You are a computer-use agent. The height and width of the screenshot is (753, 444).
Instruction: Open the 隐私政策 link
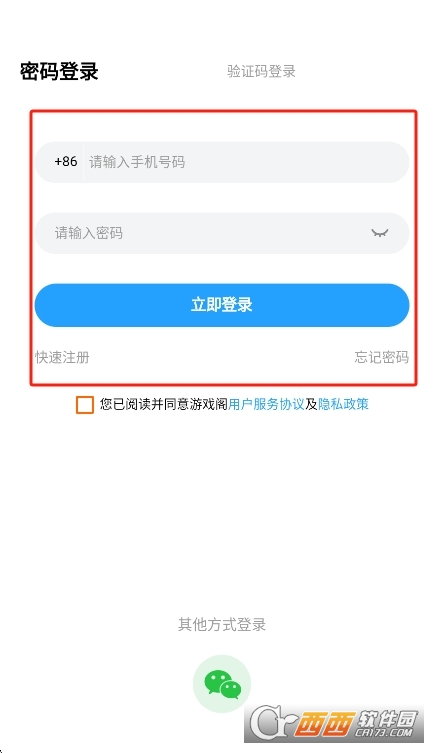pyautogui.click(x=343, y=404)
